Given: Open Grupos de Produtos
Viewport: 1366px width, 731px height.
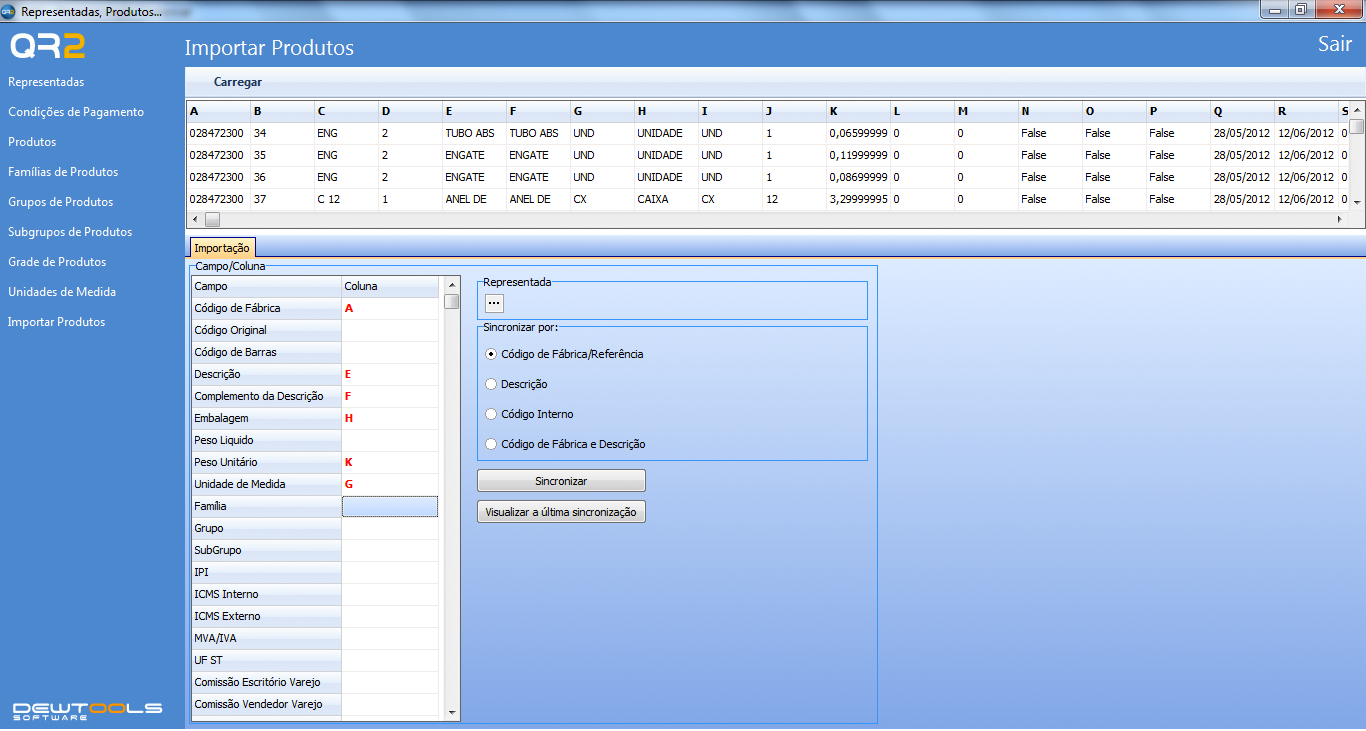Looking at the screenshot, I should (x=61, y=202).
